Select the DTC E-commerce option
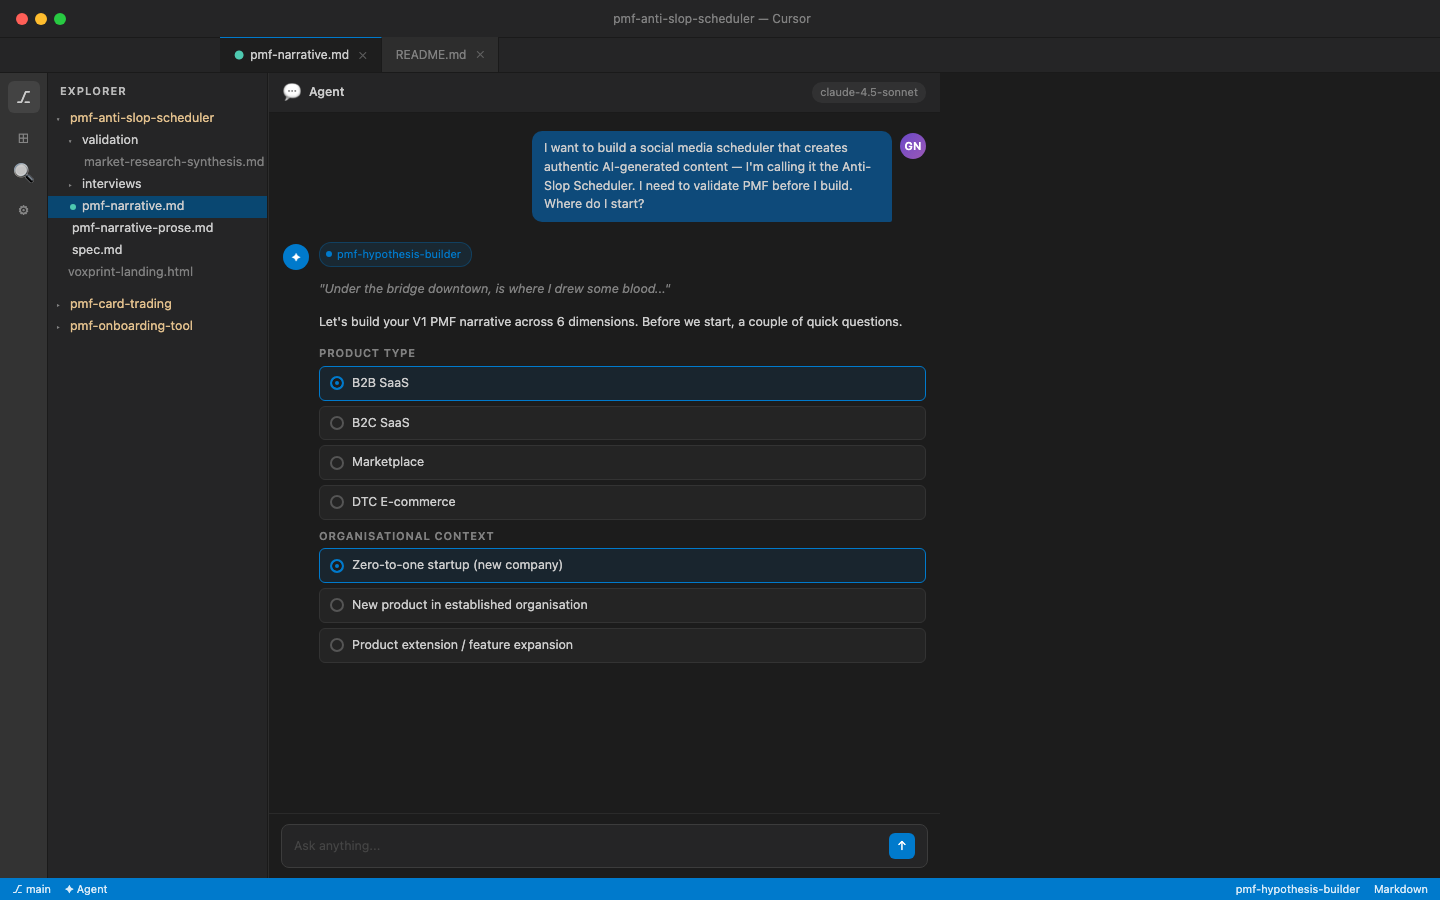Viewport: 1440px width, 900px height. point(622,502)
